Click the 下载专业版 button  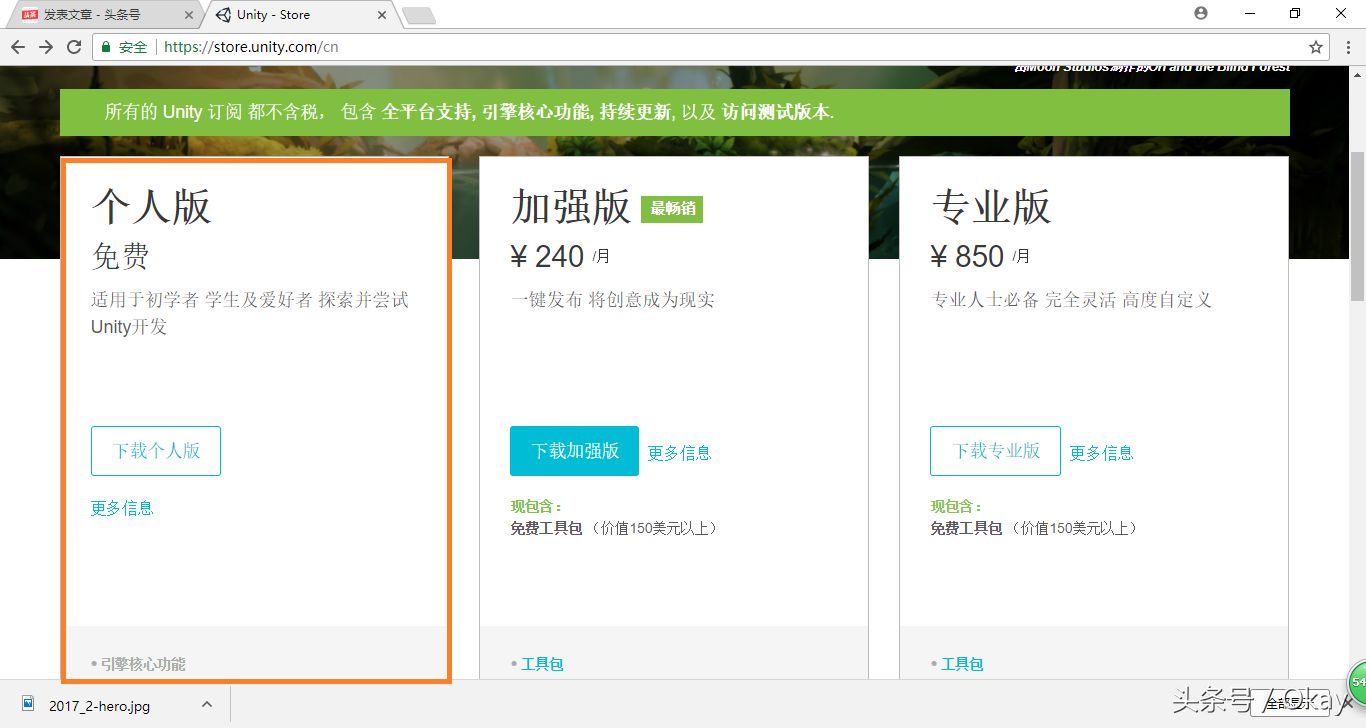(x=995, y=451)
